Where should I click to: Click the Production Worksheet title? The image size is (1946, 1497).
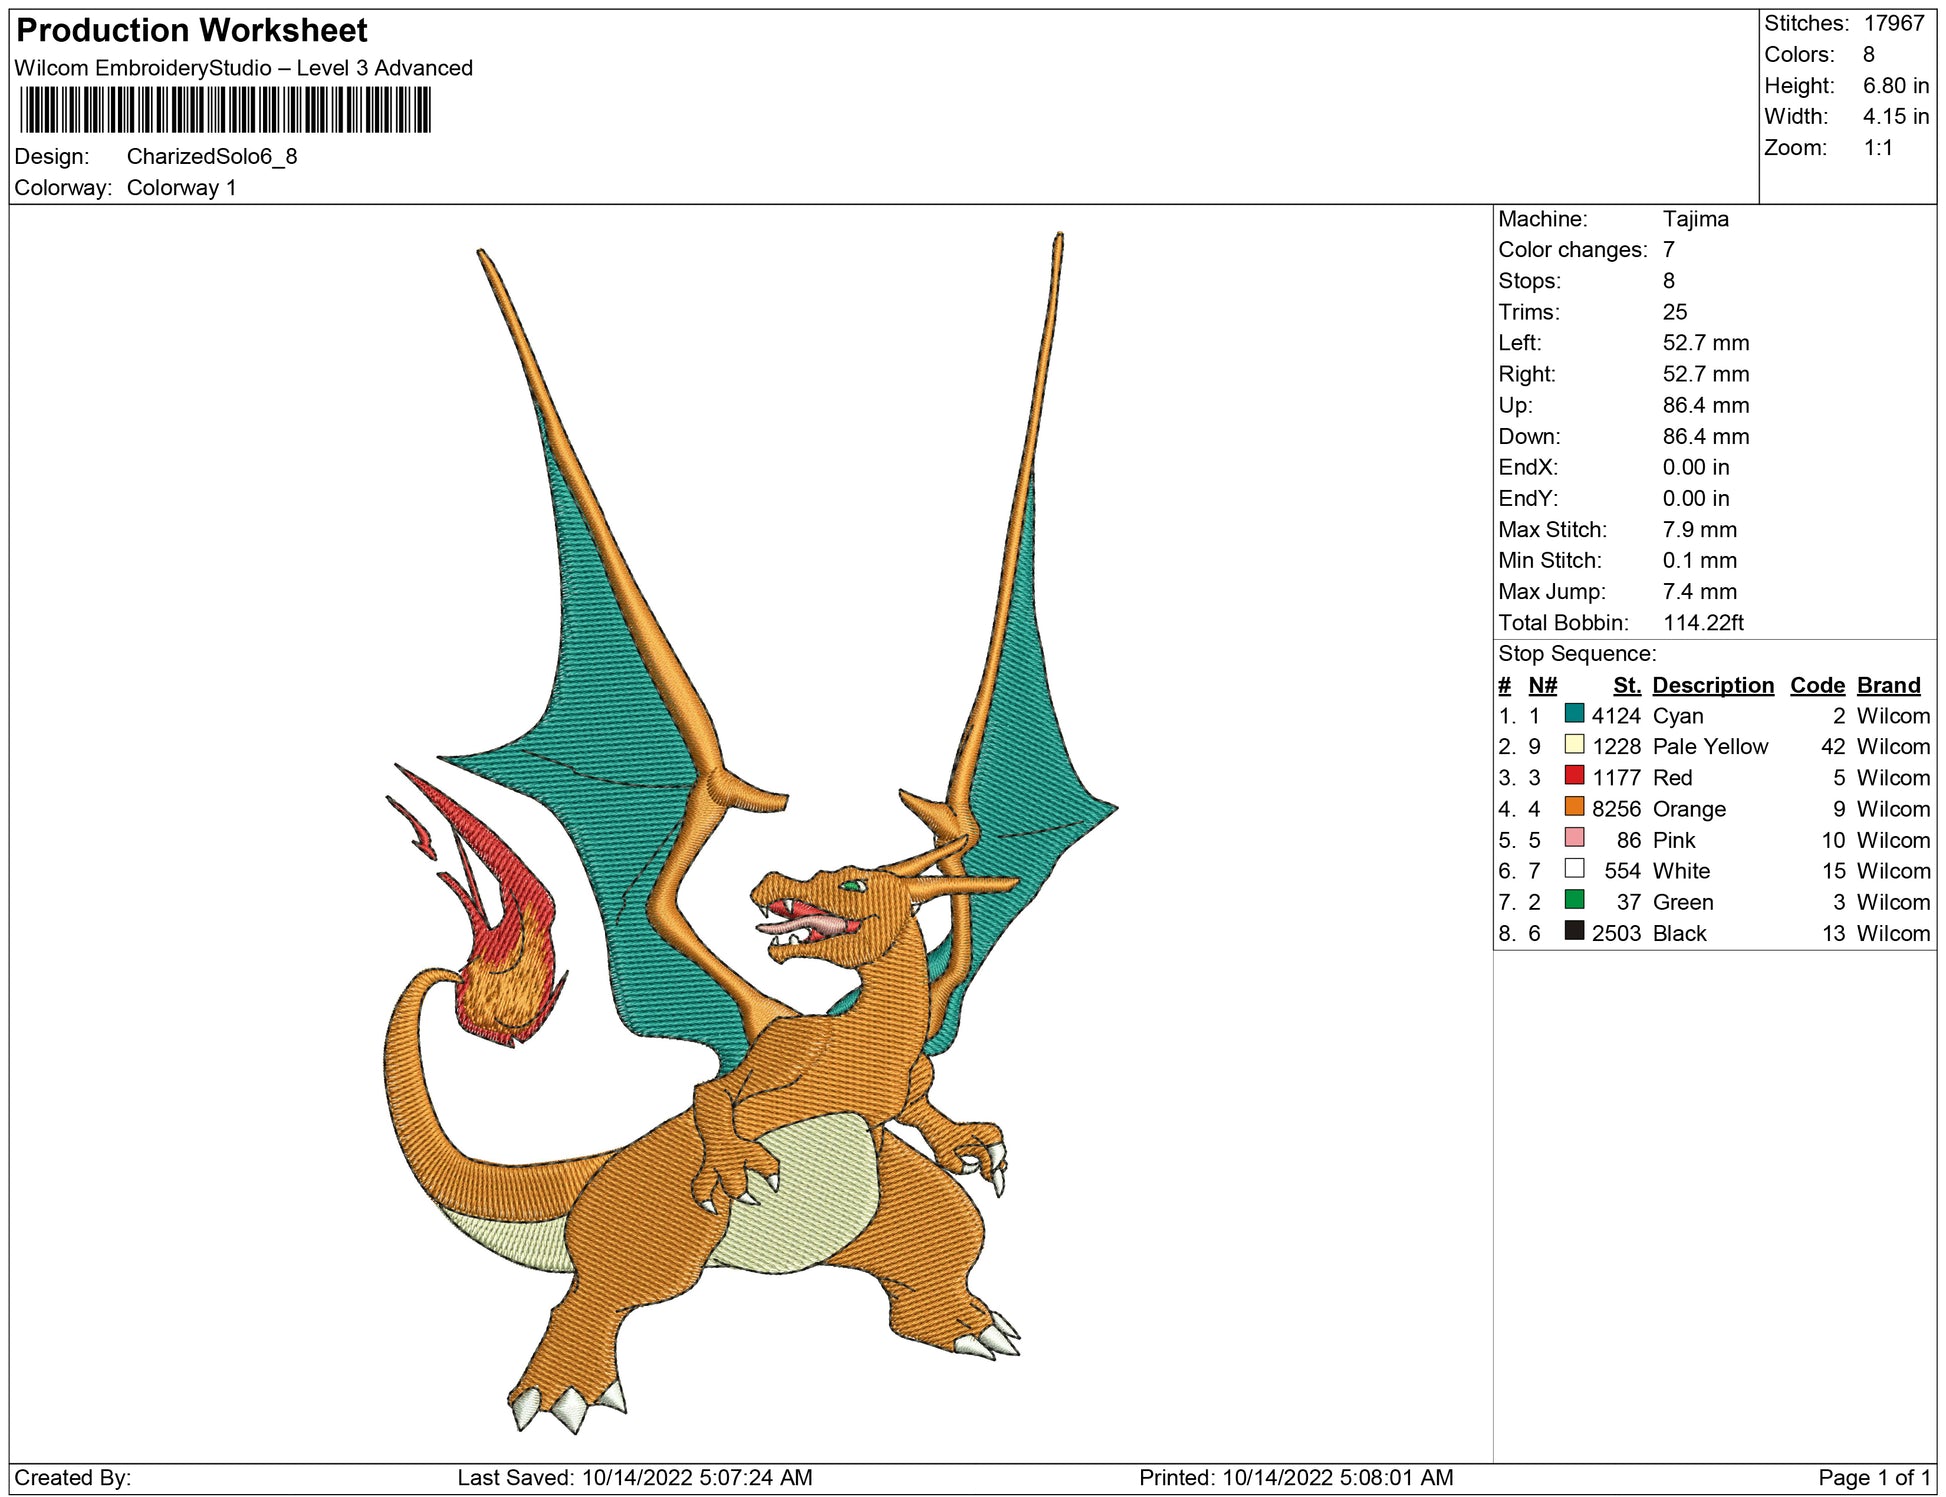192,31
